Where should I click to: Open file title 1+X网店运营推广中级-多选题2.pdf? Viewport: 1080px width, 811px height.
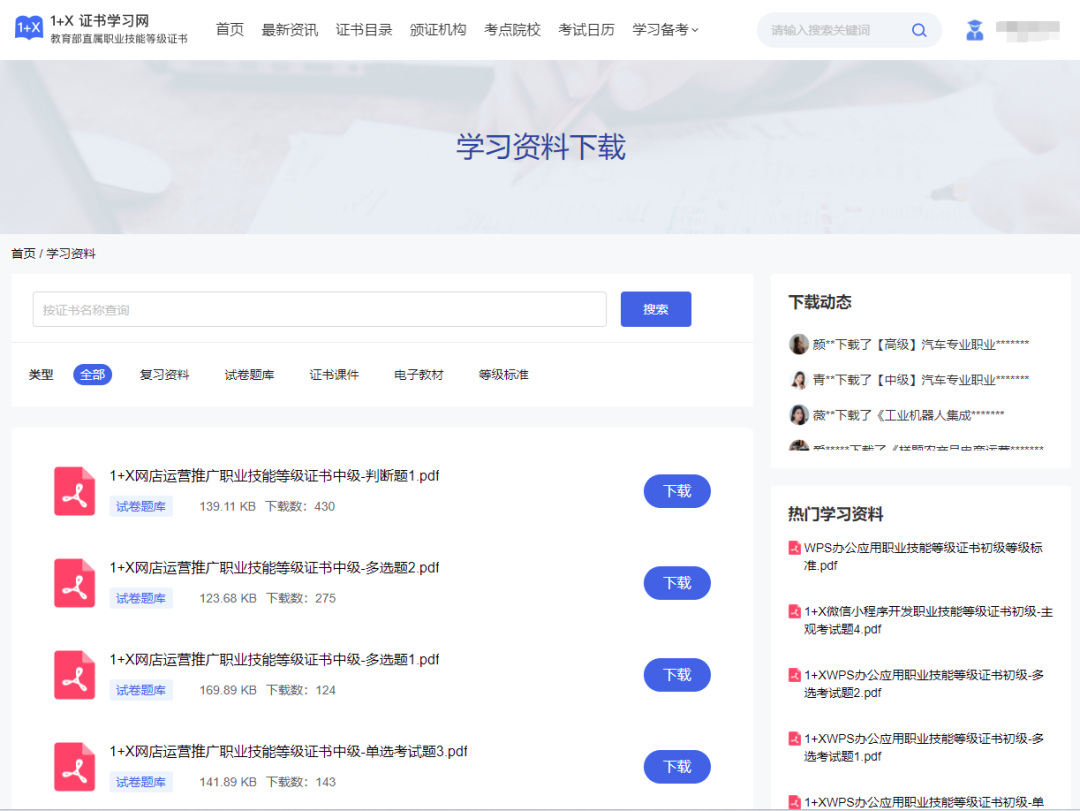pyautogui.click(x=274, y=567)
